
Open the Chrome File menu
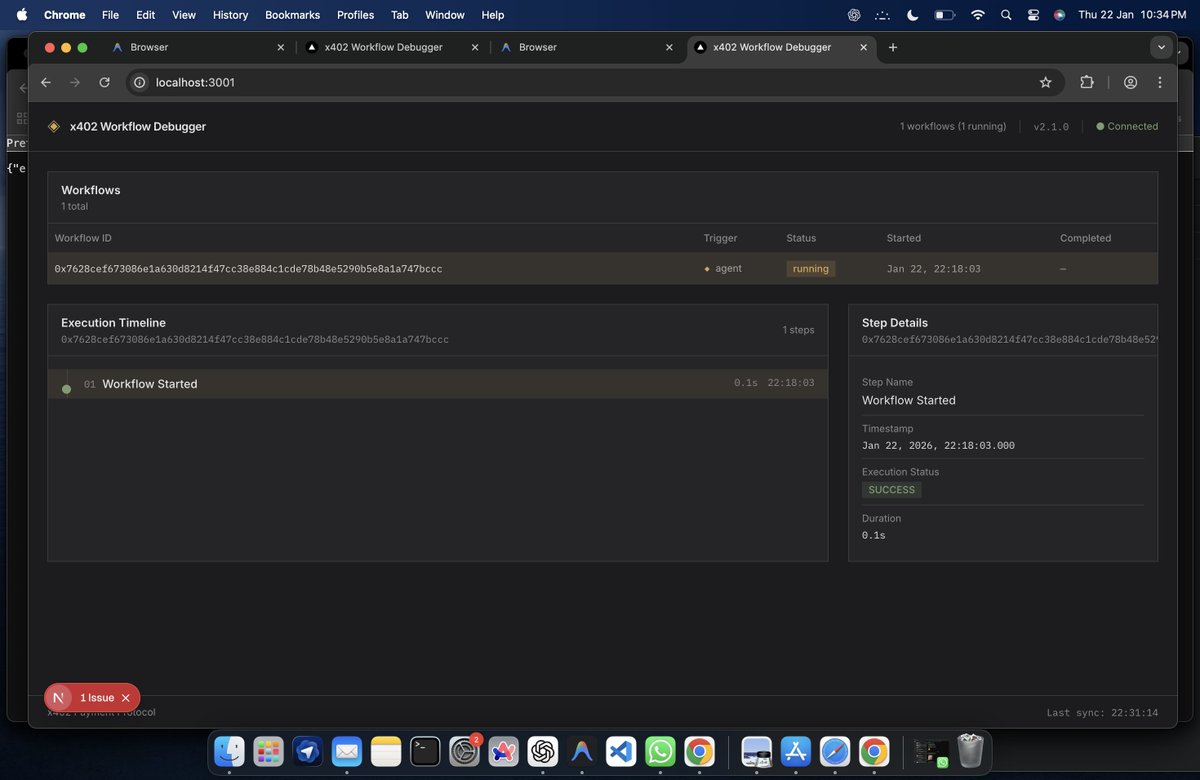point(110,15)
